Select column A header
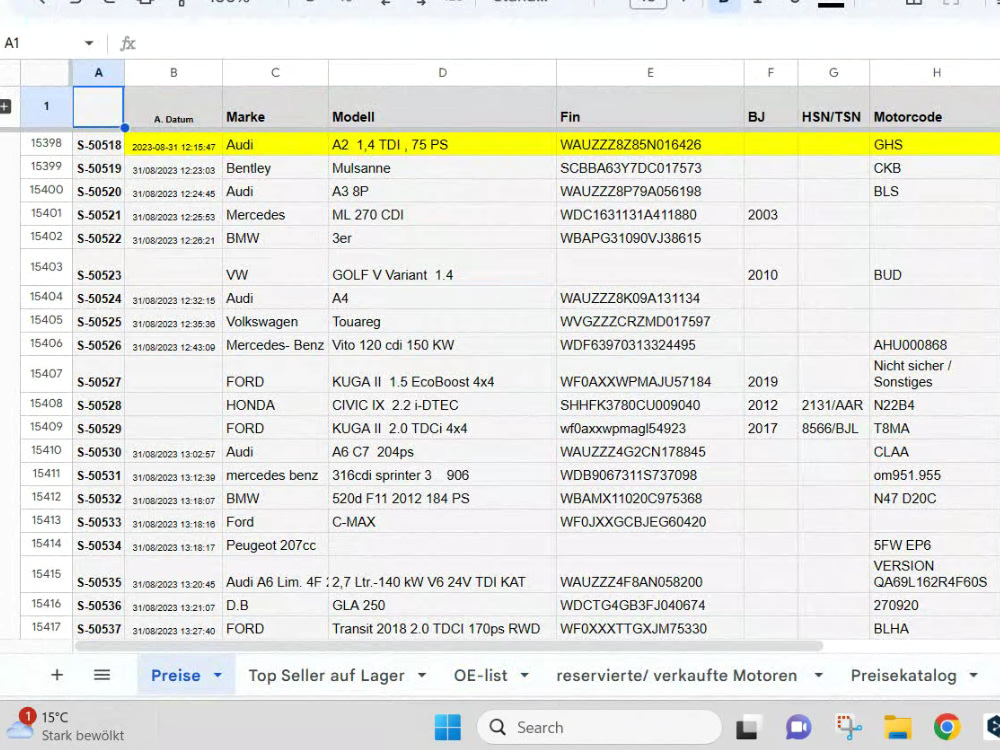The height and width of the screenshot is (750, 1000). tap(98, 73)
